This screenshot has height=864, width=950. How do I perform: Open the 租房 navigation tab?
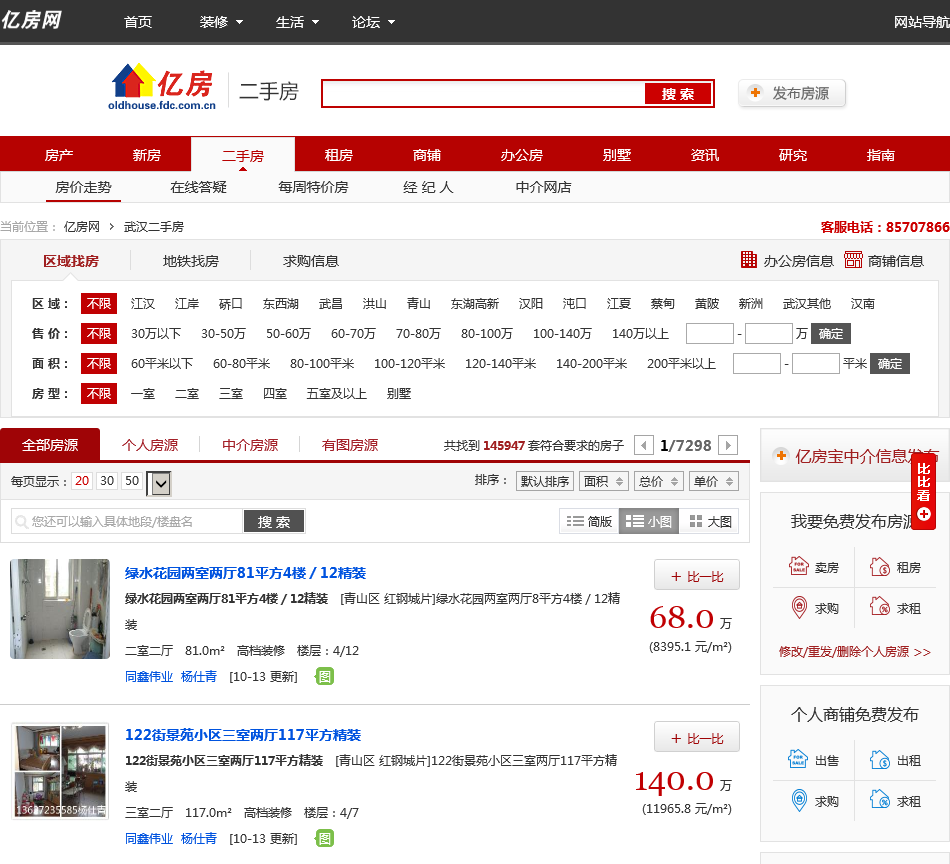coord(339,155)
